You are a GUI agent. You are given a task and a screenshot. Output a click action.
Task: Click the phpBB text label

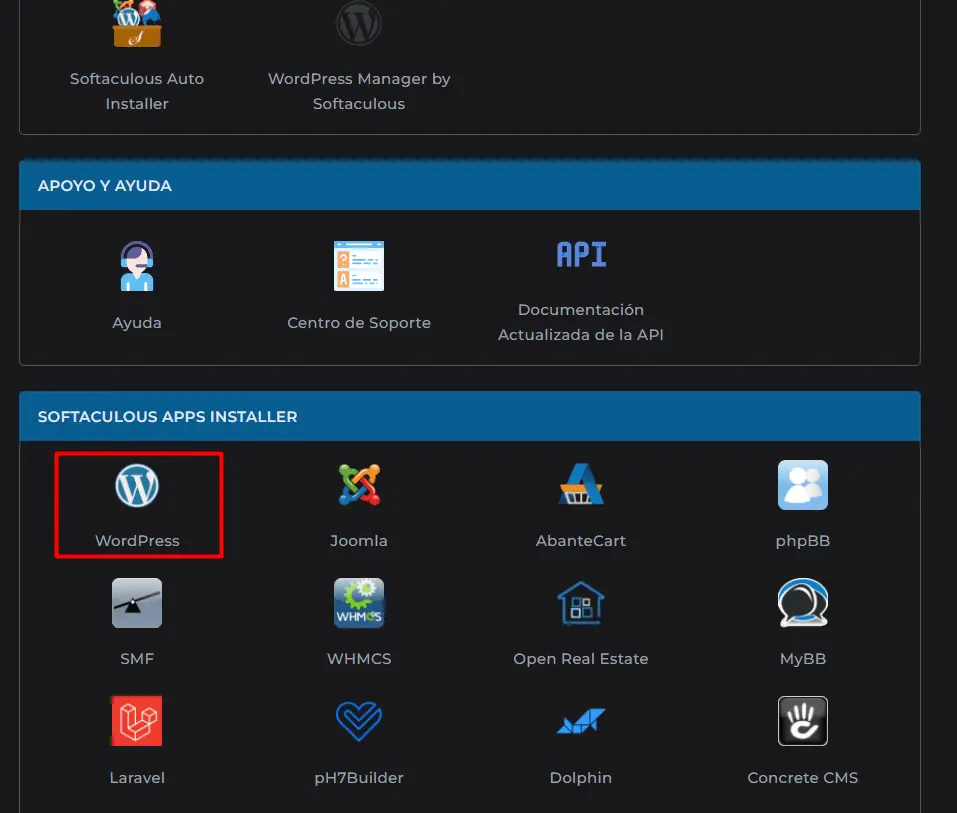tap(803, 541)
